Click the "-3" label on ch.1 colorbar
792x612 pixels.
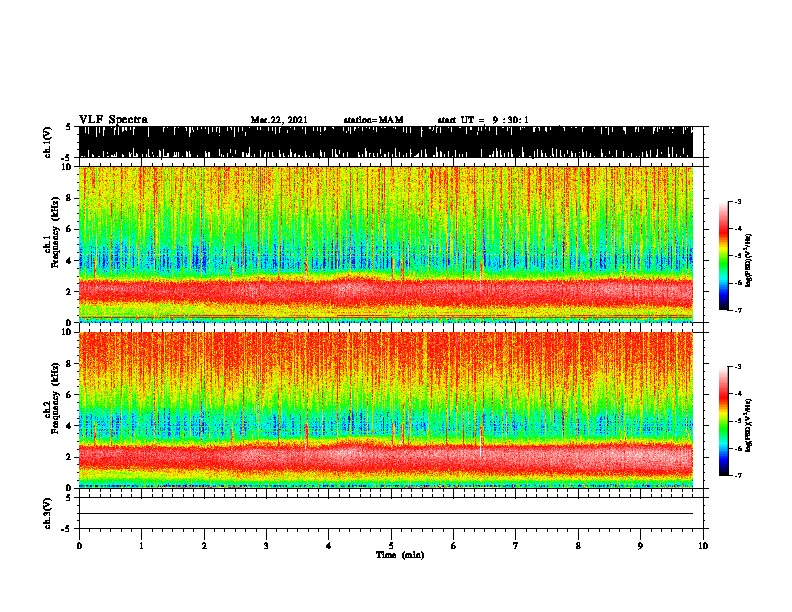point(737,202)
